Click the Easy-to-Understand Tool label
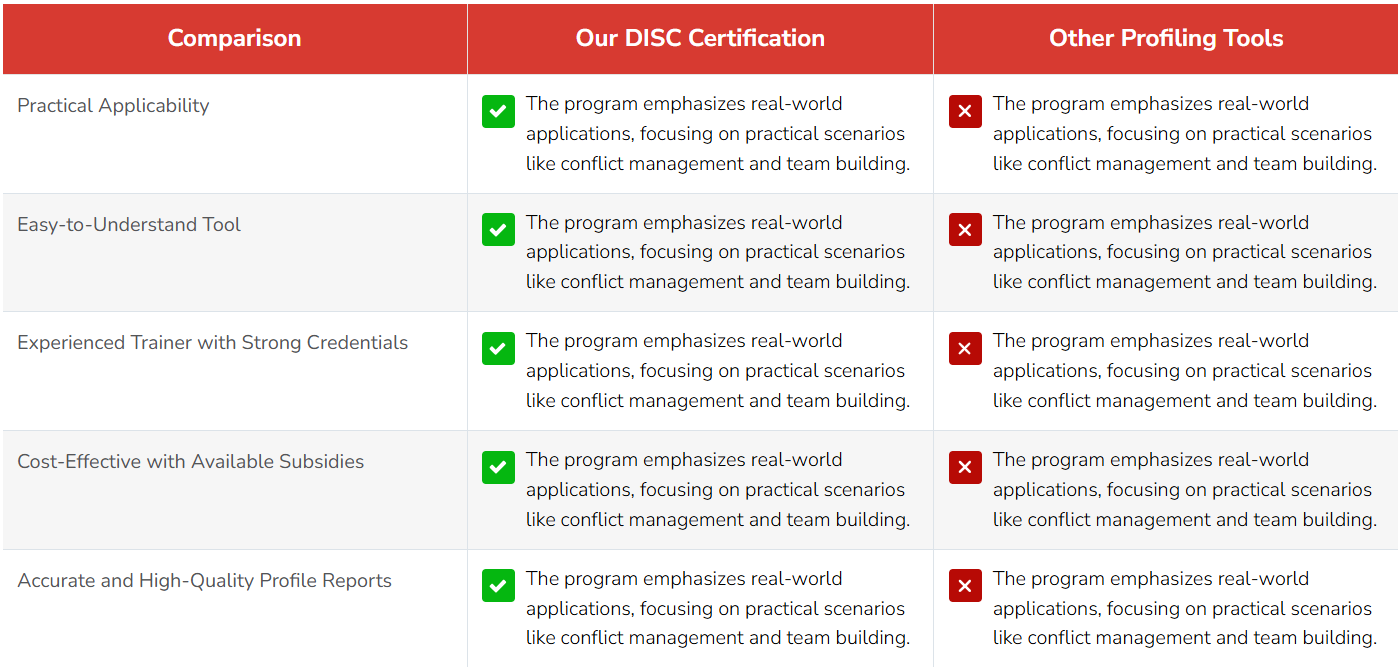Image resolution: width=1400 pixels, height=669 pixels. pyautogui.click(x=129, y=225)
